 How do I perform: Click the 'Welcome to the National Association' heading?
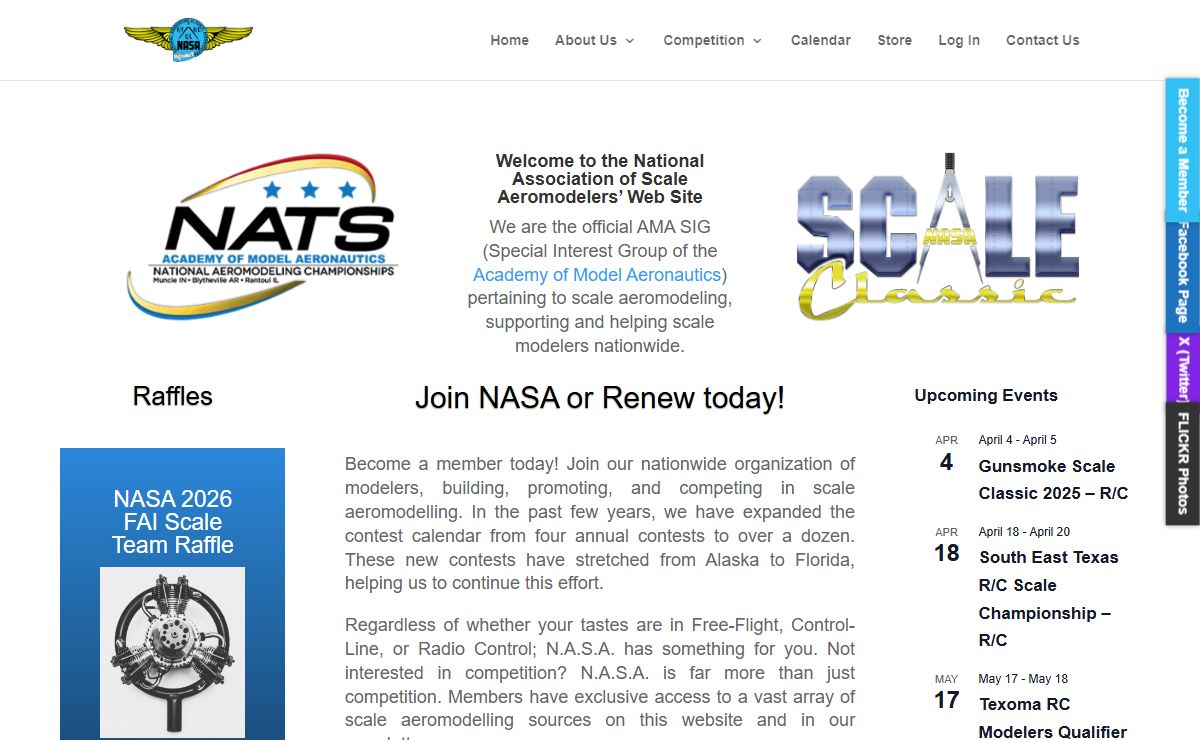600,179
